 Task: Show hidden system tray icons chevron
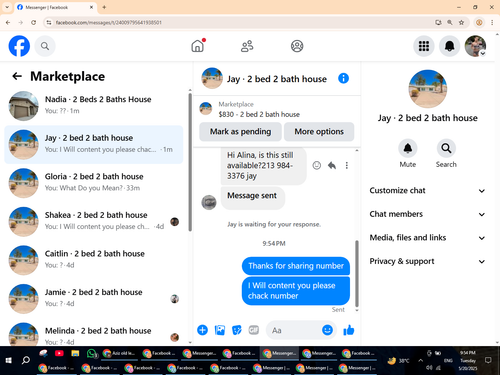(420, 360)
